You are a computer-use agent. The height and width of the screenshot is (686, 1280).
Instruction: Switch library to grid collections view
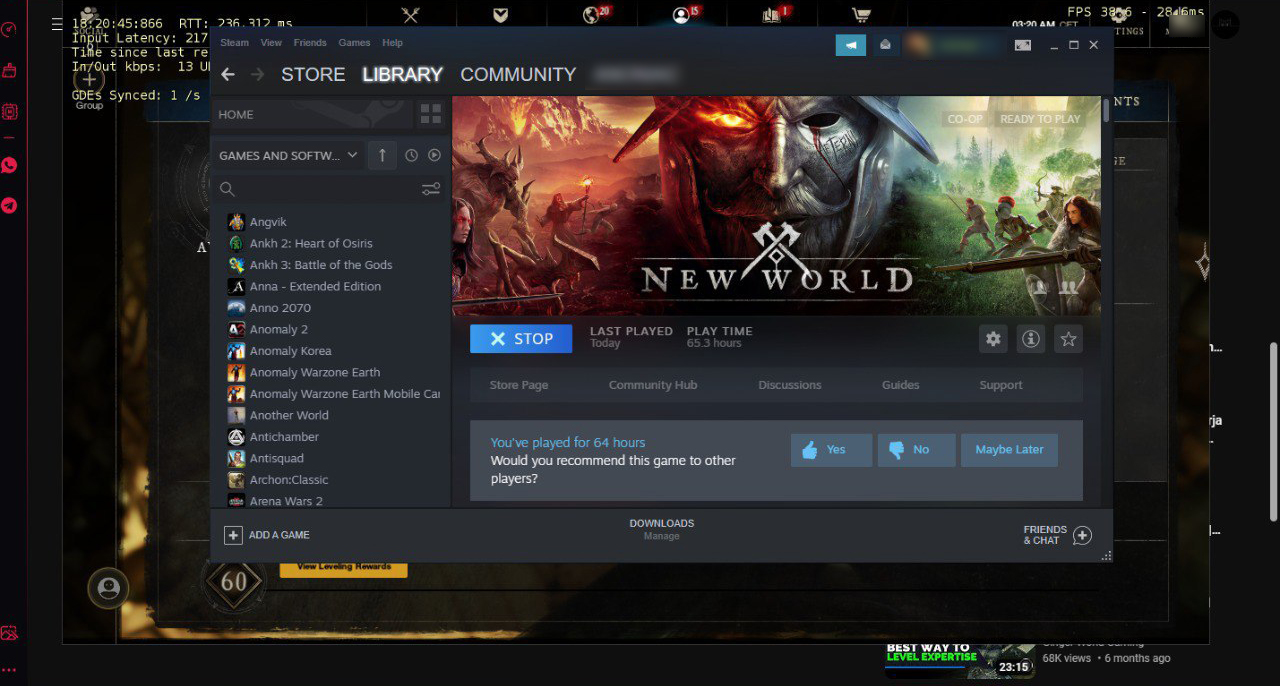click(431, 114)
